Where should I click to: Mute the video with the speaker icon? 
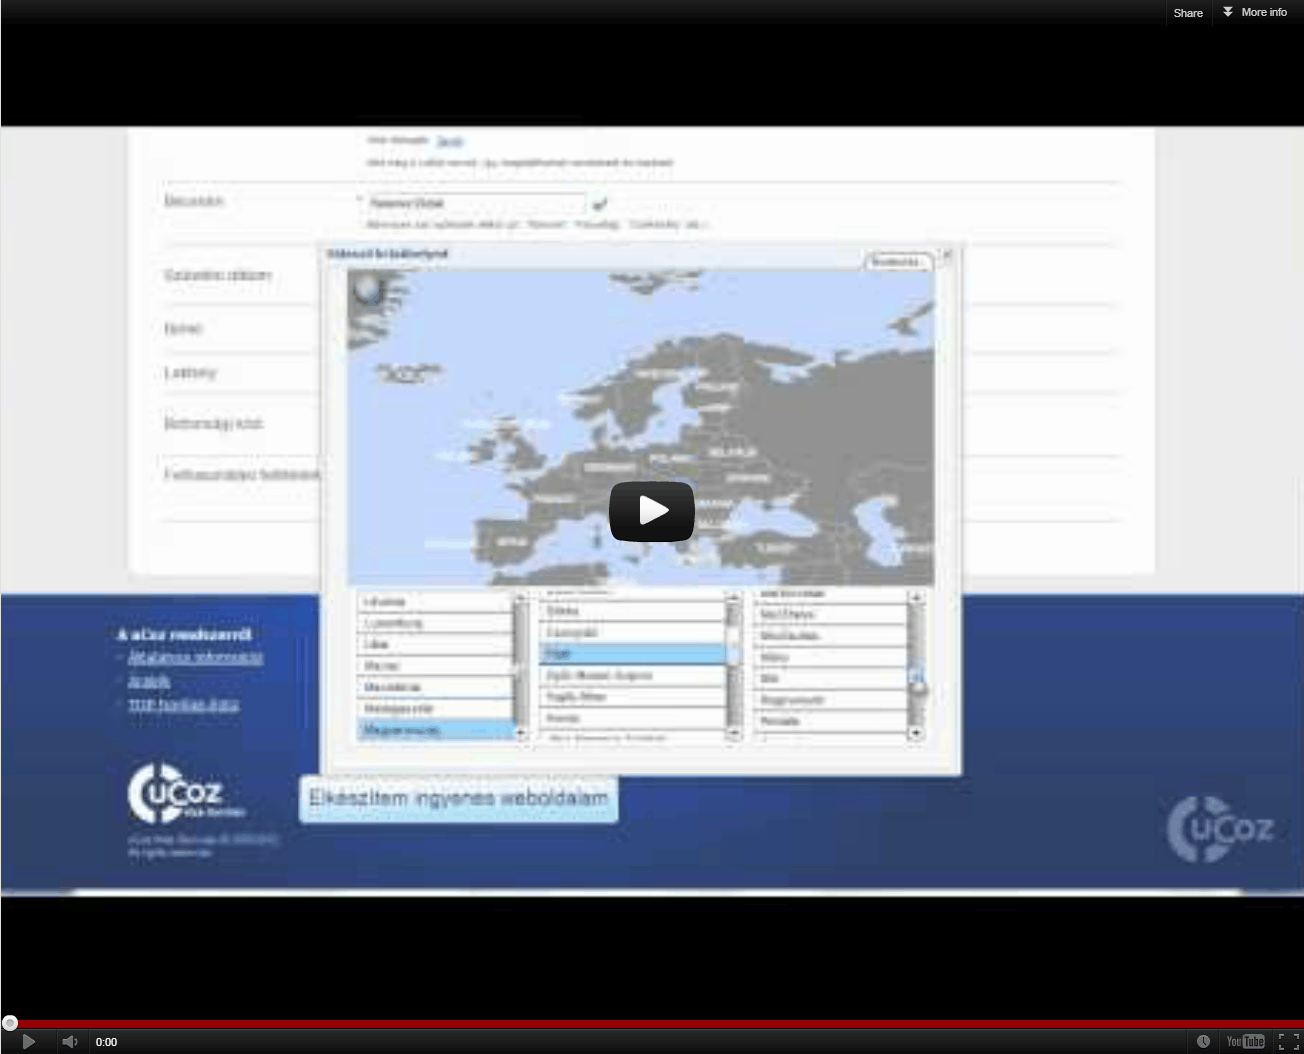[x=69, y=1041]
